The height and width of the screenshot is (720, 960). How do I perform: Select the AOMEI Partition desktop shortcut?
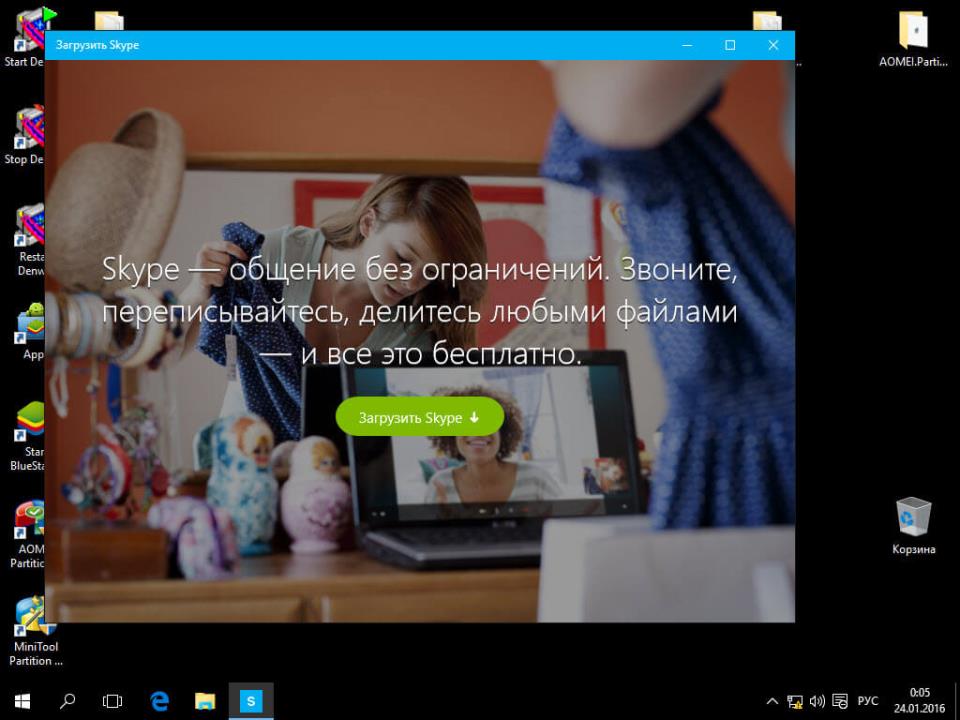[27, 534]
